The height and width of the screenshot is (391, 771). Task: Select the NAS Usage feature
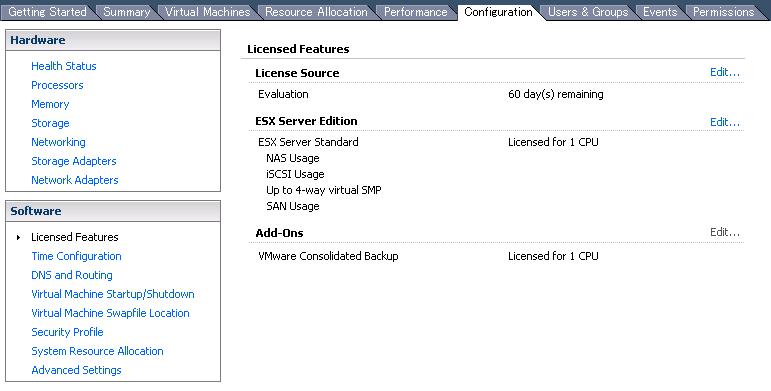tap(293, 158)
